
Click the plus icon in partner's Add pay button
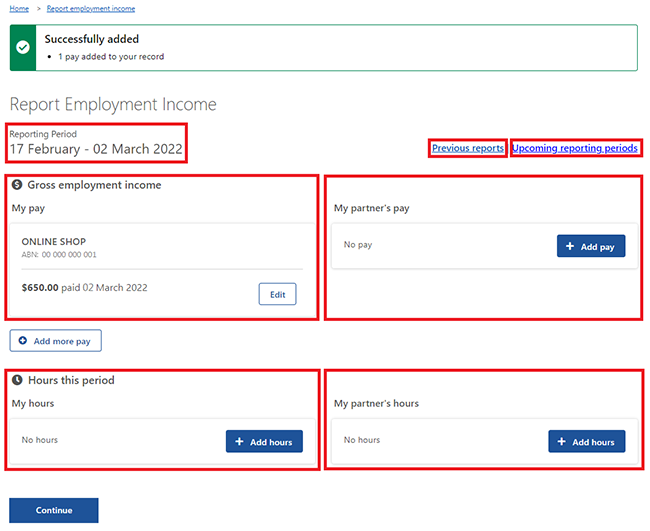click(x=570, y=246)
